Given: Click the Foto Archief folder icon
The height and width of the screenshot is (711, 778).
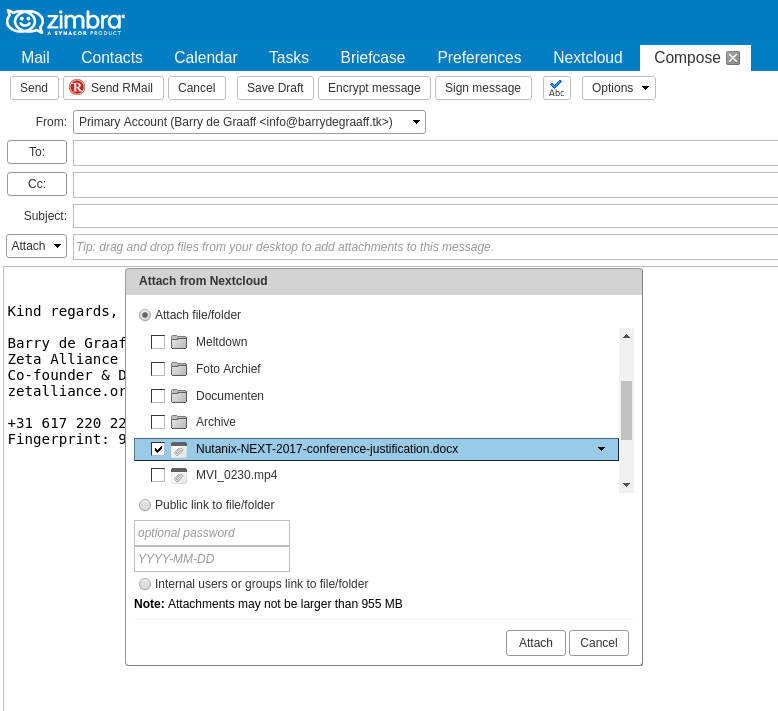Looking at the screenshot, I should point(179,369).
